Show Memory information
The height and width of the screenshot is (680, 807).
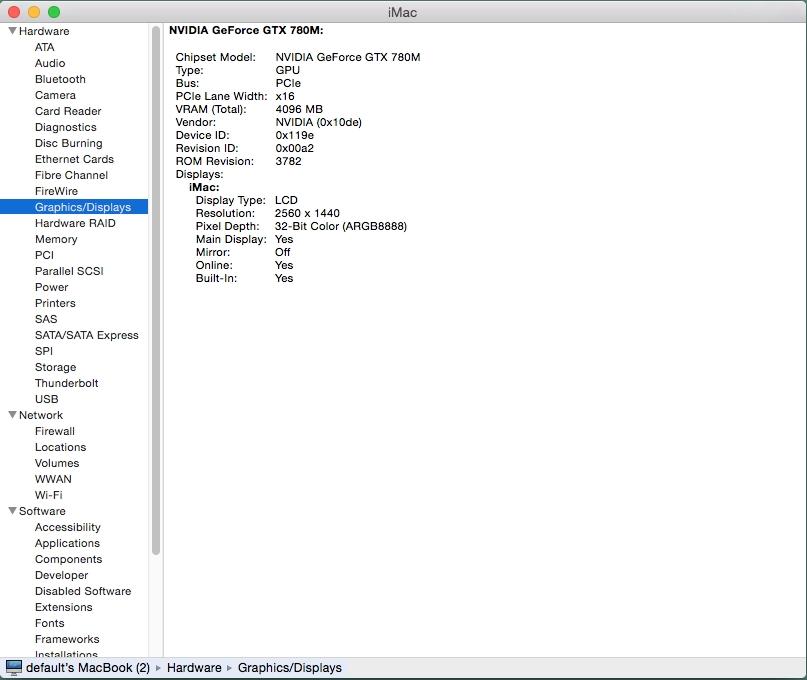tap(56, 239)
